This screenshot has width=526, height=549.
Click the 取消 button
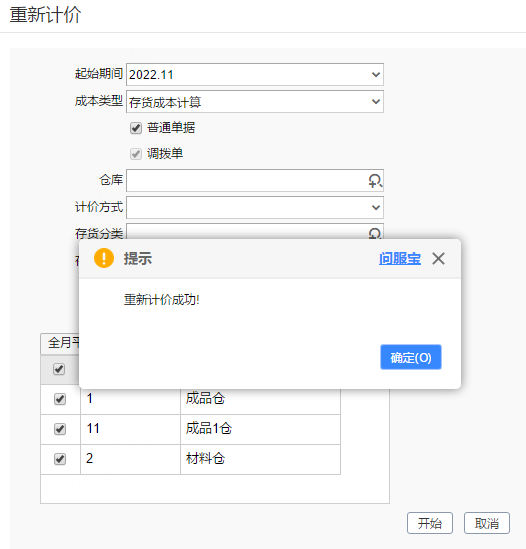point(487,523)
